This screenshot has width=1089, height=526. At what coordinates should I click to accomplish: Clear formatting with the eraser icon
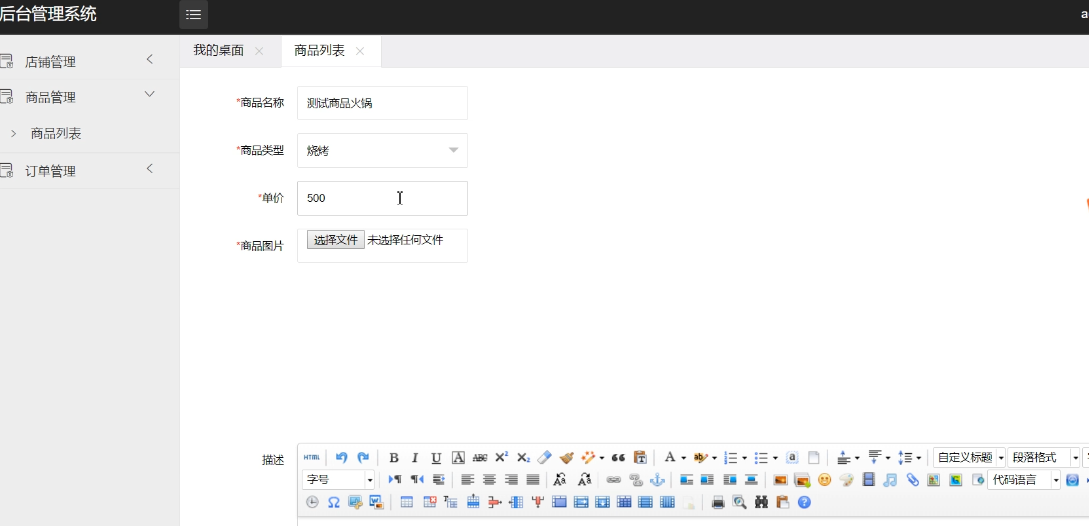544,457
